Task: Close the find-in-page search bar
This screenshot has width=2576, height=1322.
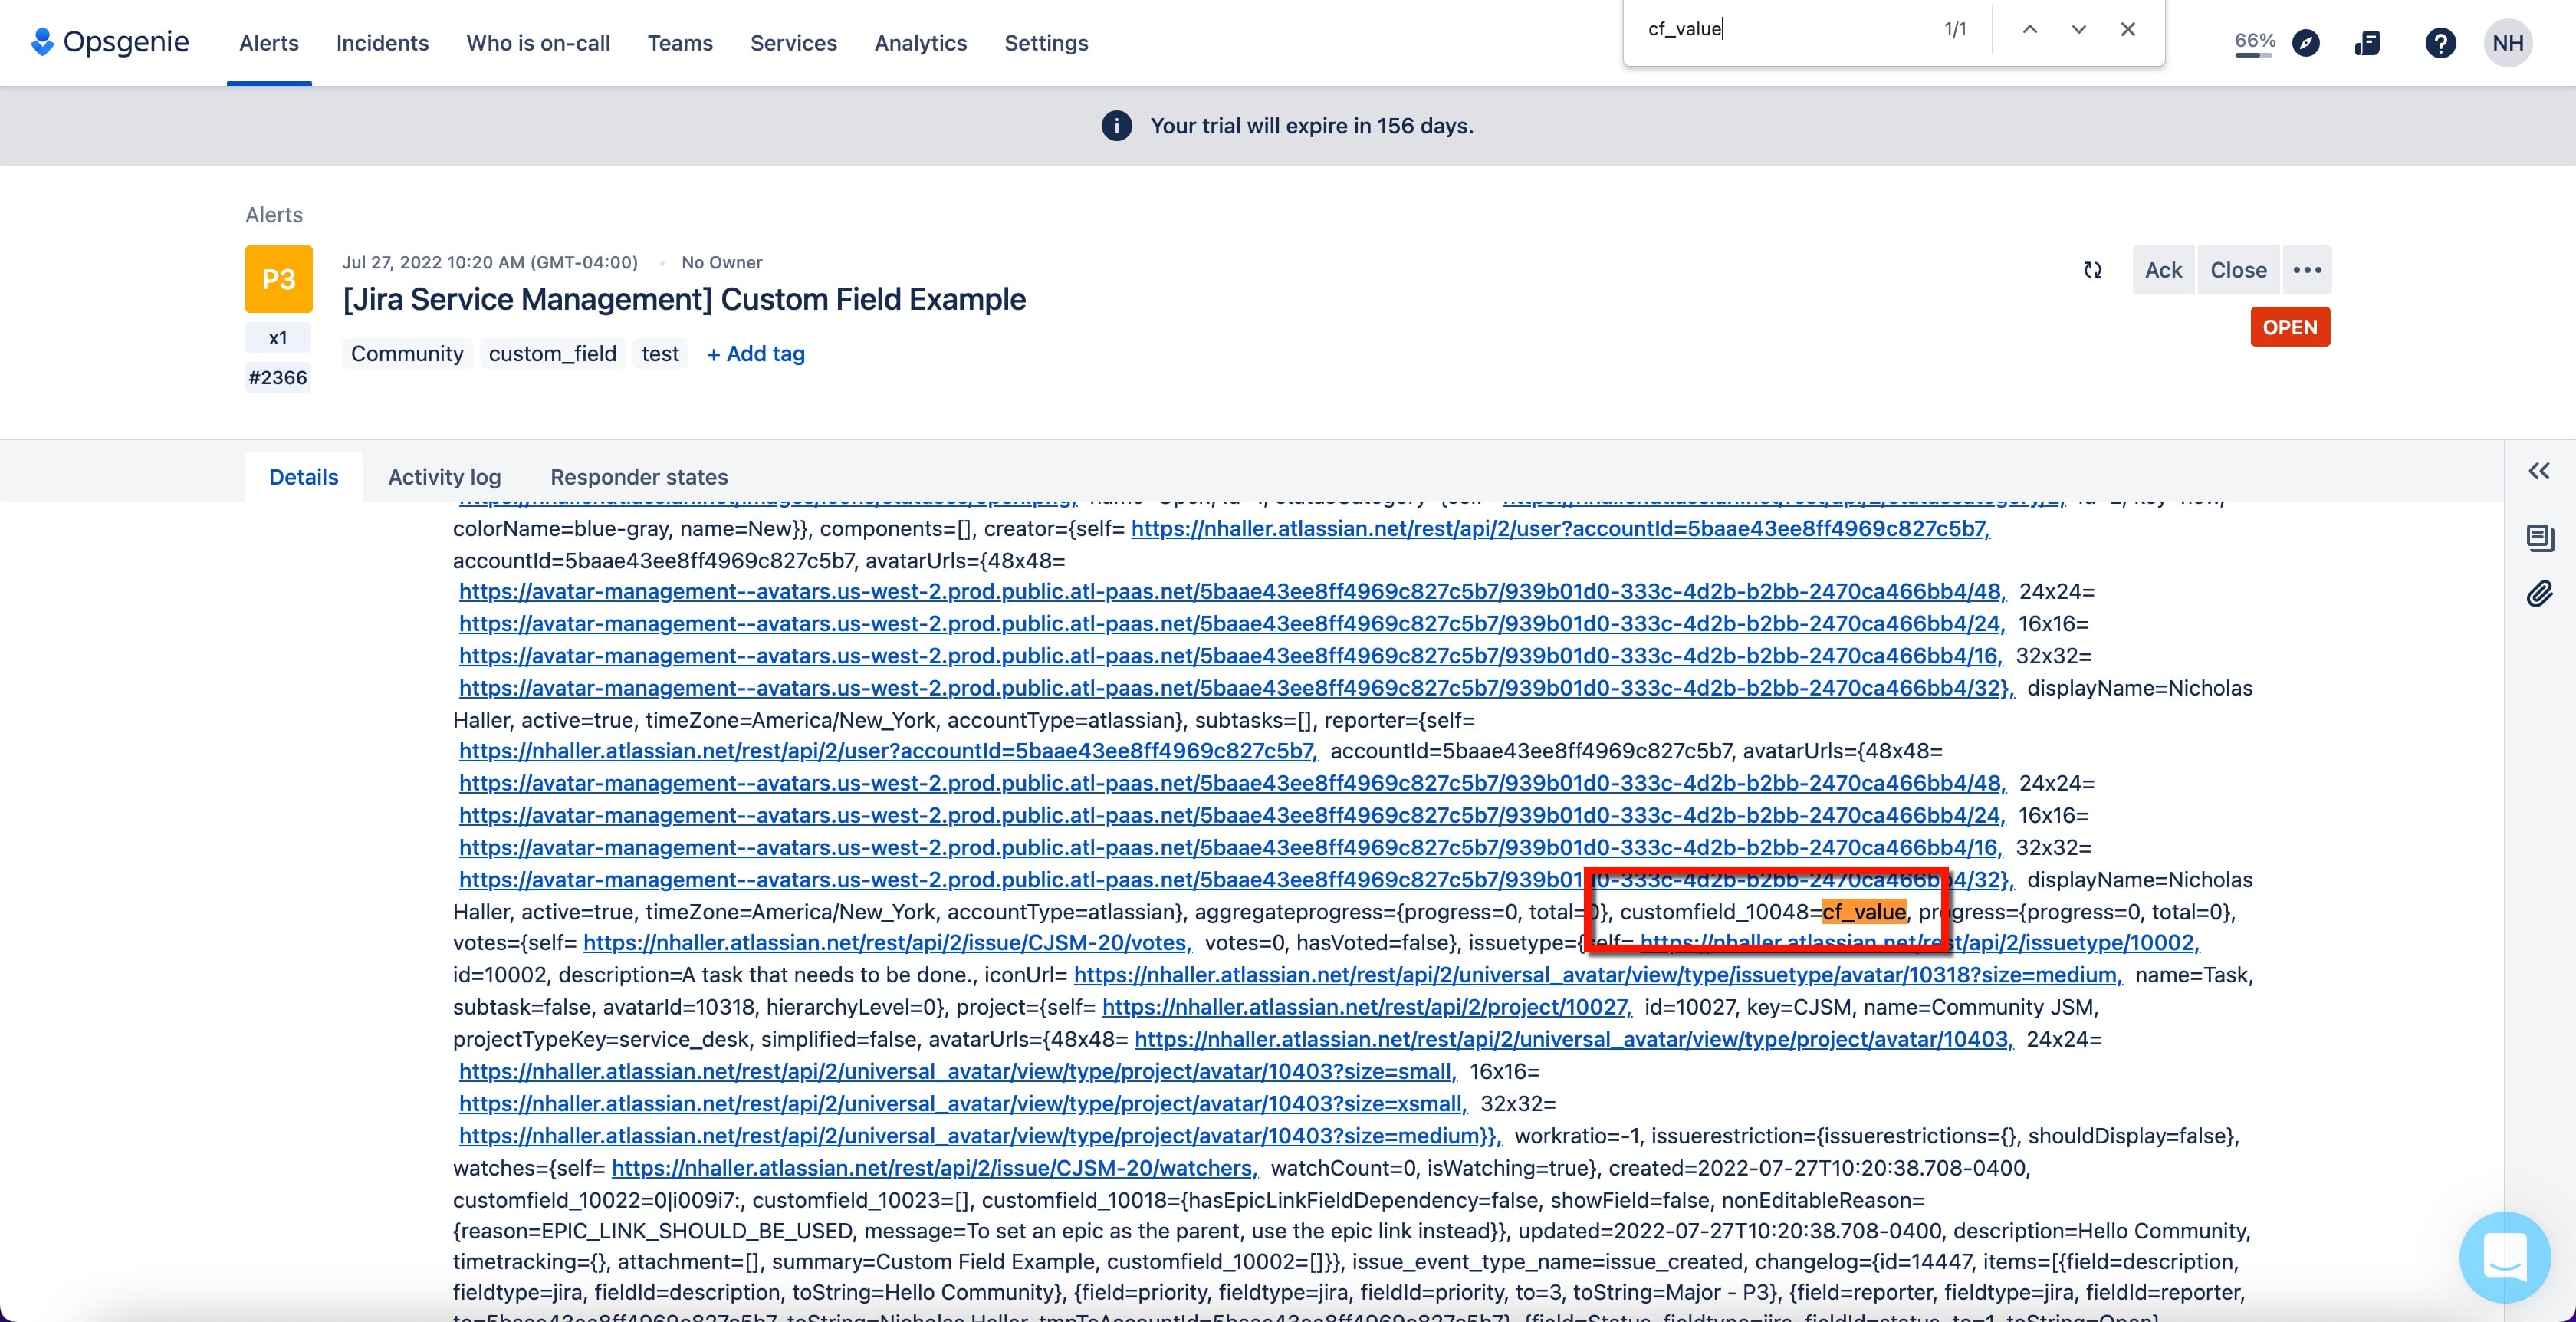Action: 2128,29
